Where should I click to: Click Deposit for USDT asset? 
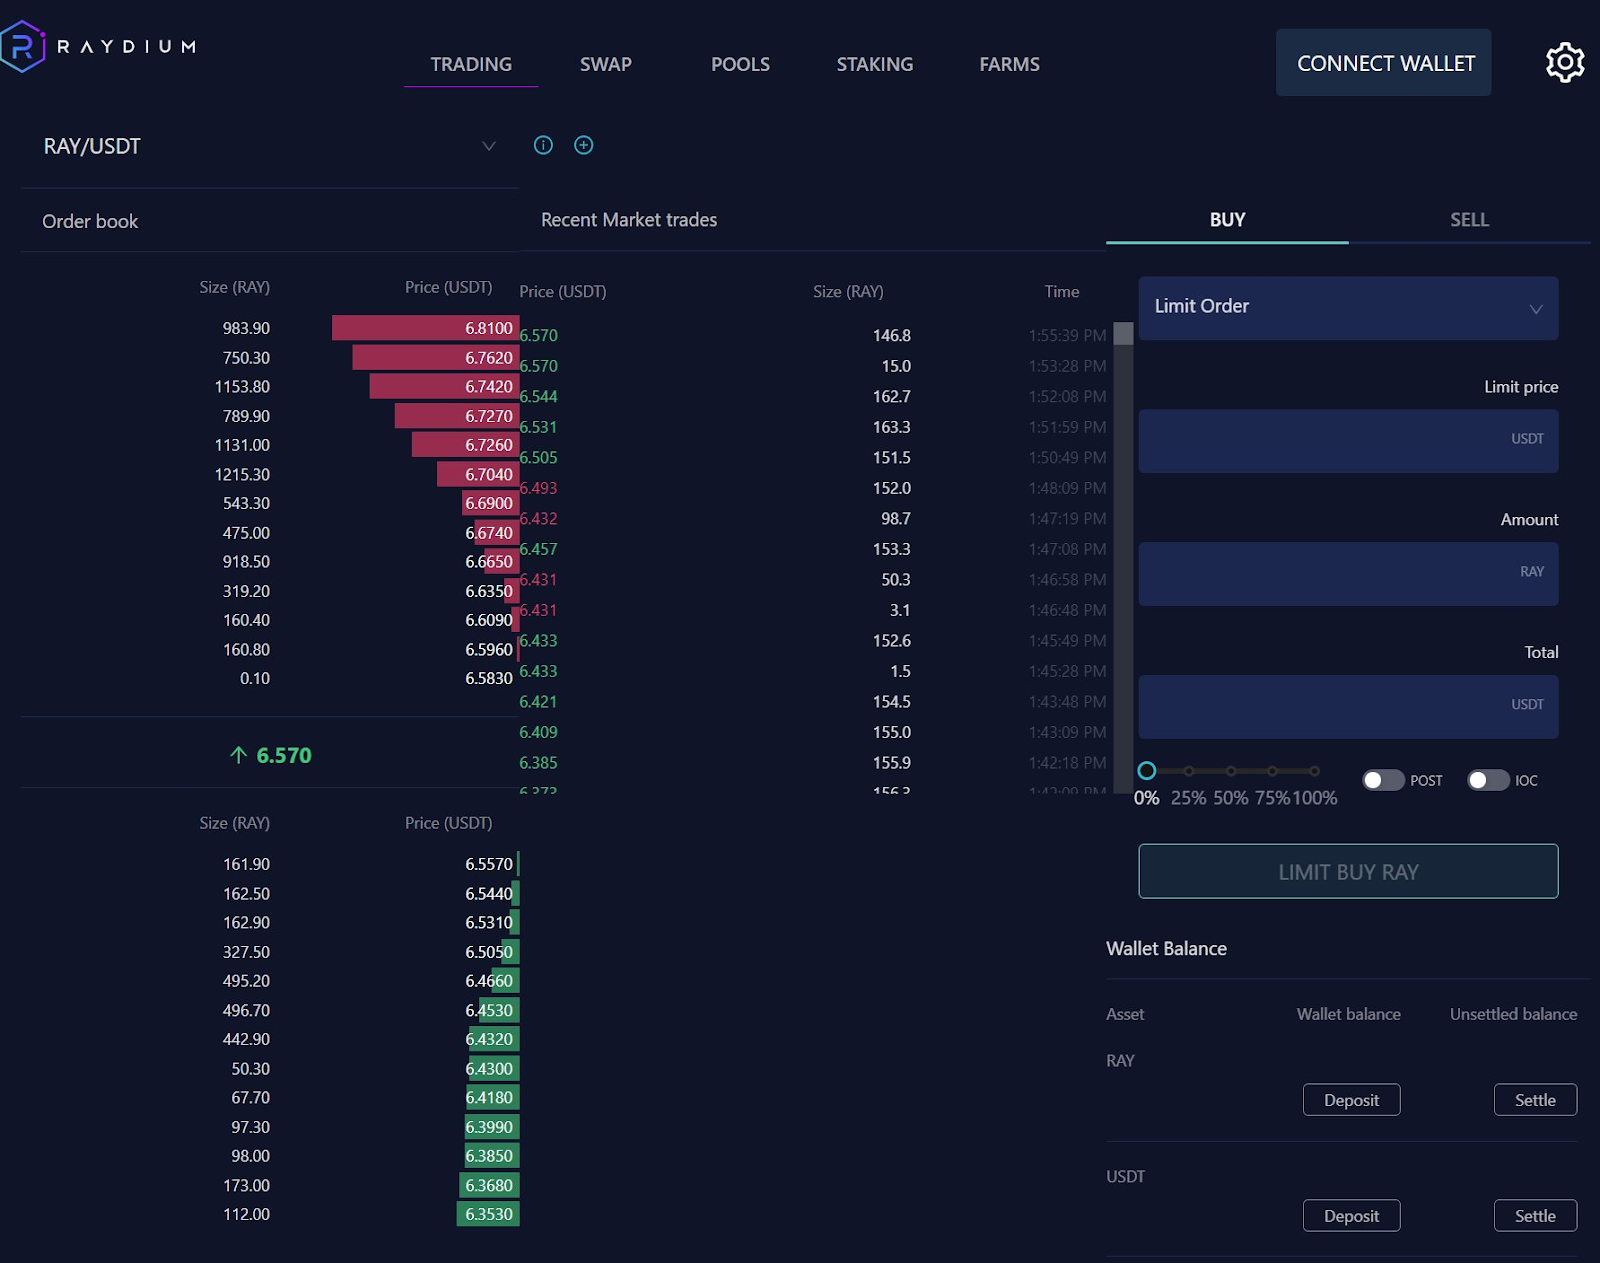1351,1216
